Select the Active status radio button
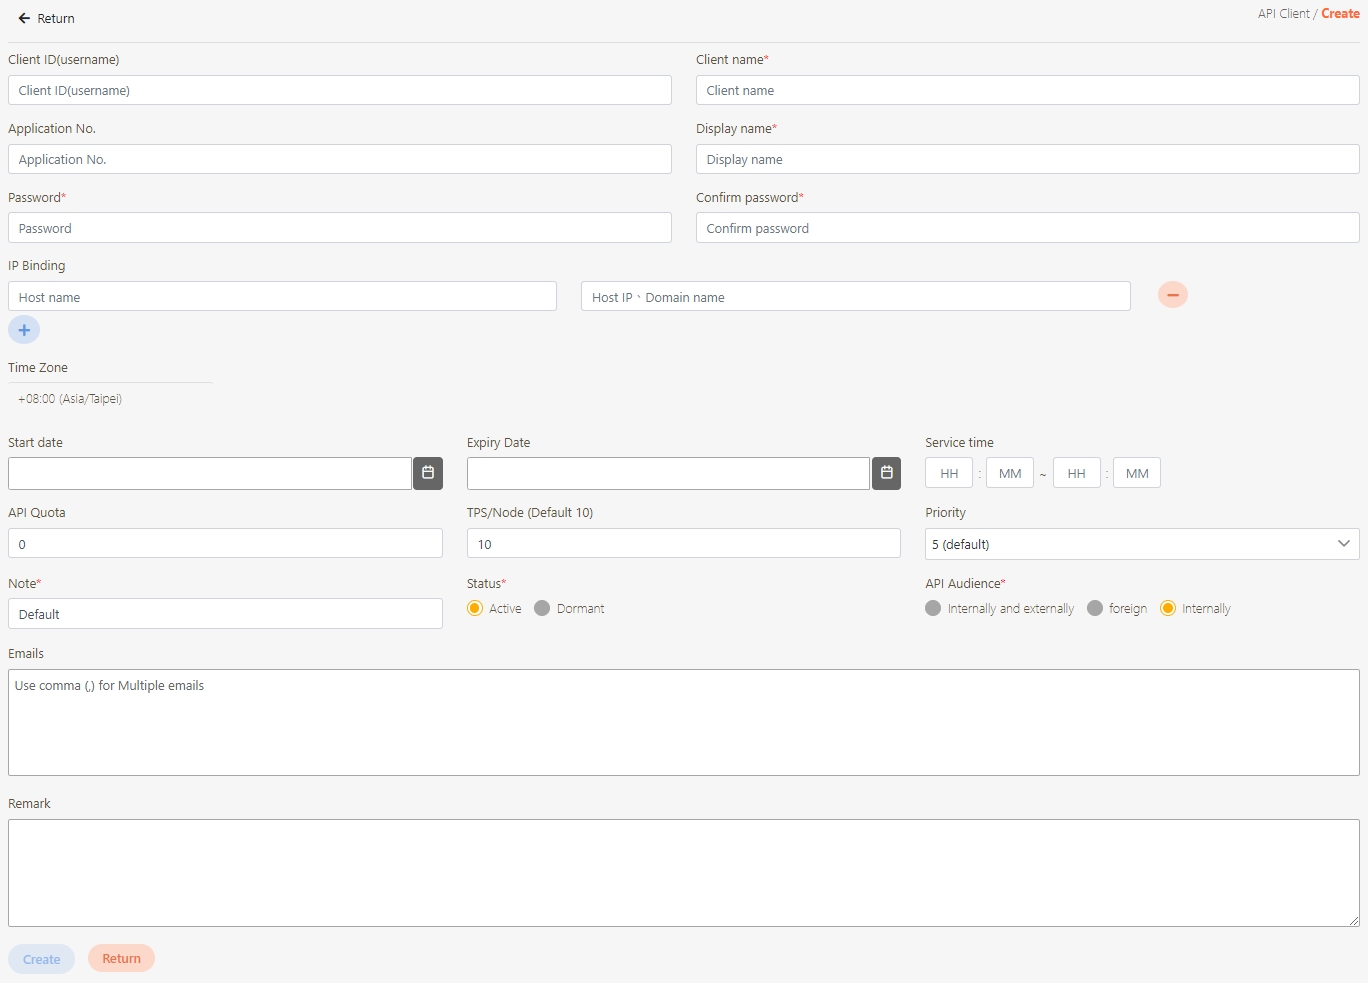 coord(475,609)
